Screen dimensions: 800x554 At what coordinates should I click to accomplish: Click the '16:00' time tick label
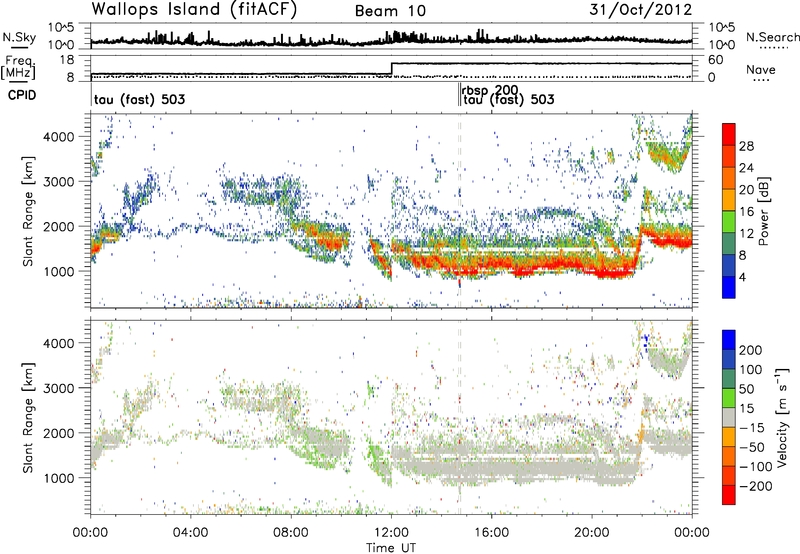(x=491, y=533)
